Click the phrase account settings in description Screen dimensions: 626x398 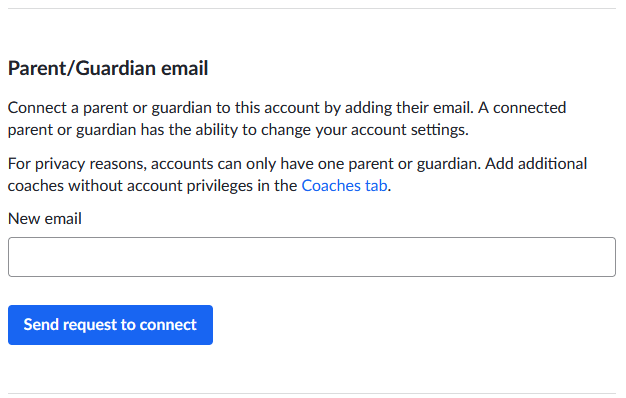tap(409, 130)
